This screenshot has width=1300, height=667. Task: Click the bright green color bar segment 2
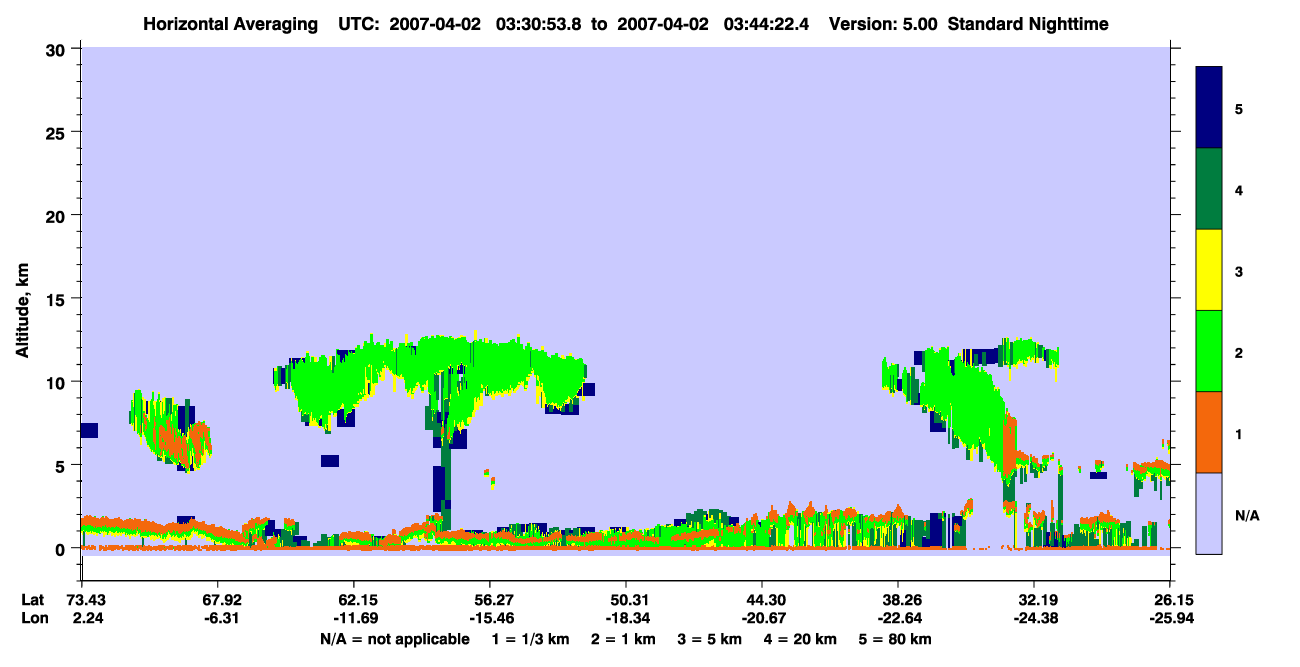pyautogui.click(x=1209, y=351)
